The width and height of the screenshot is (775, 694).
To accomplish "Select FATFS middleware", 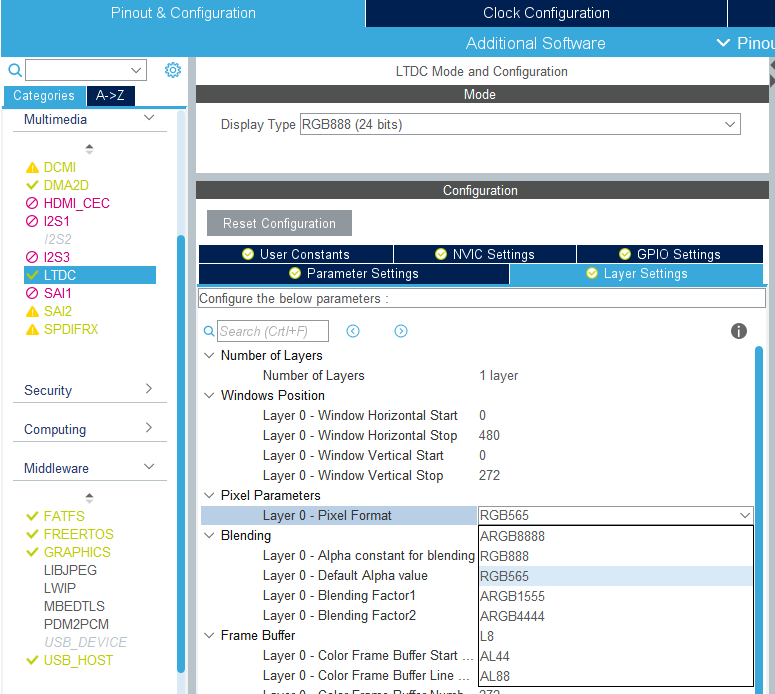I will pyautogui.click(x=64, y=516).
